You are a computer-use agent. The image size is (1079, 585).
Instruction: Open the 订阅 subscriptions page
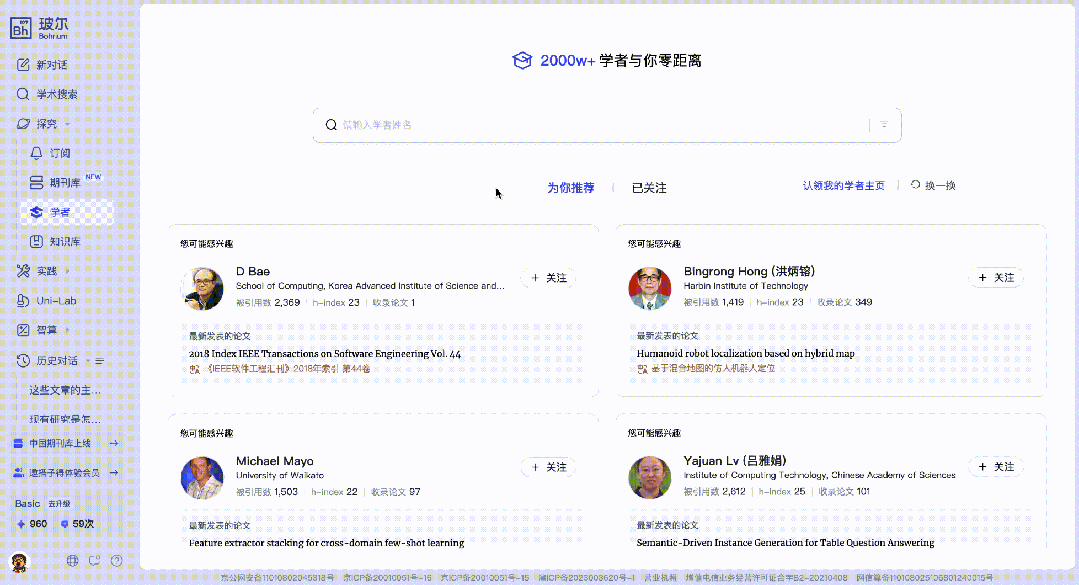[x=59, y=153]
